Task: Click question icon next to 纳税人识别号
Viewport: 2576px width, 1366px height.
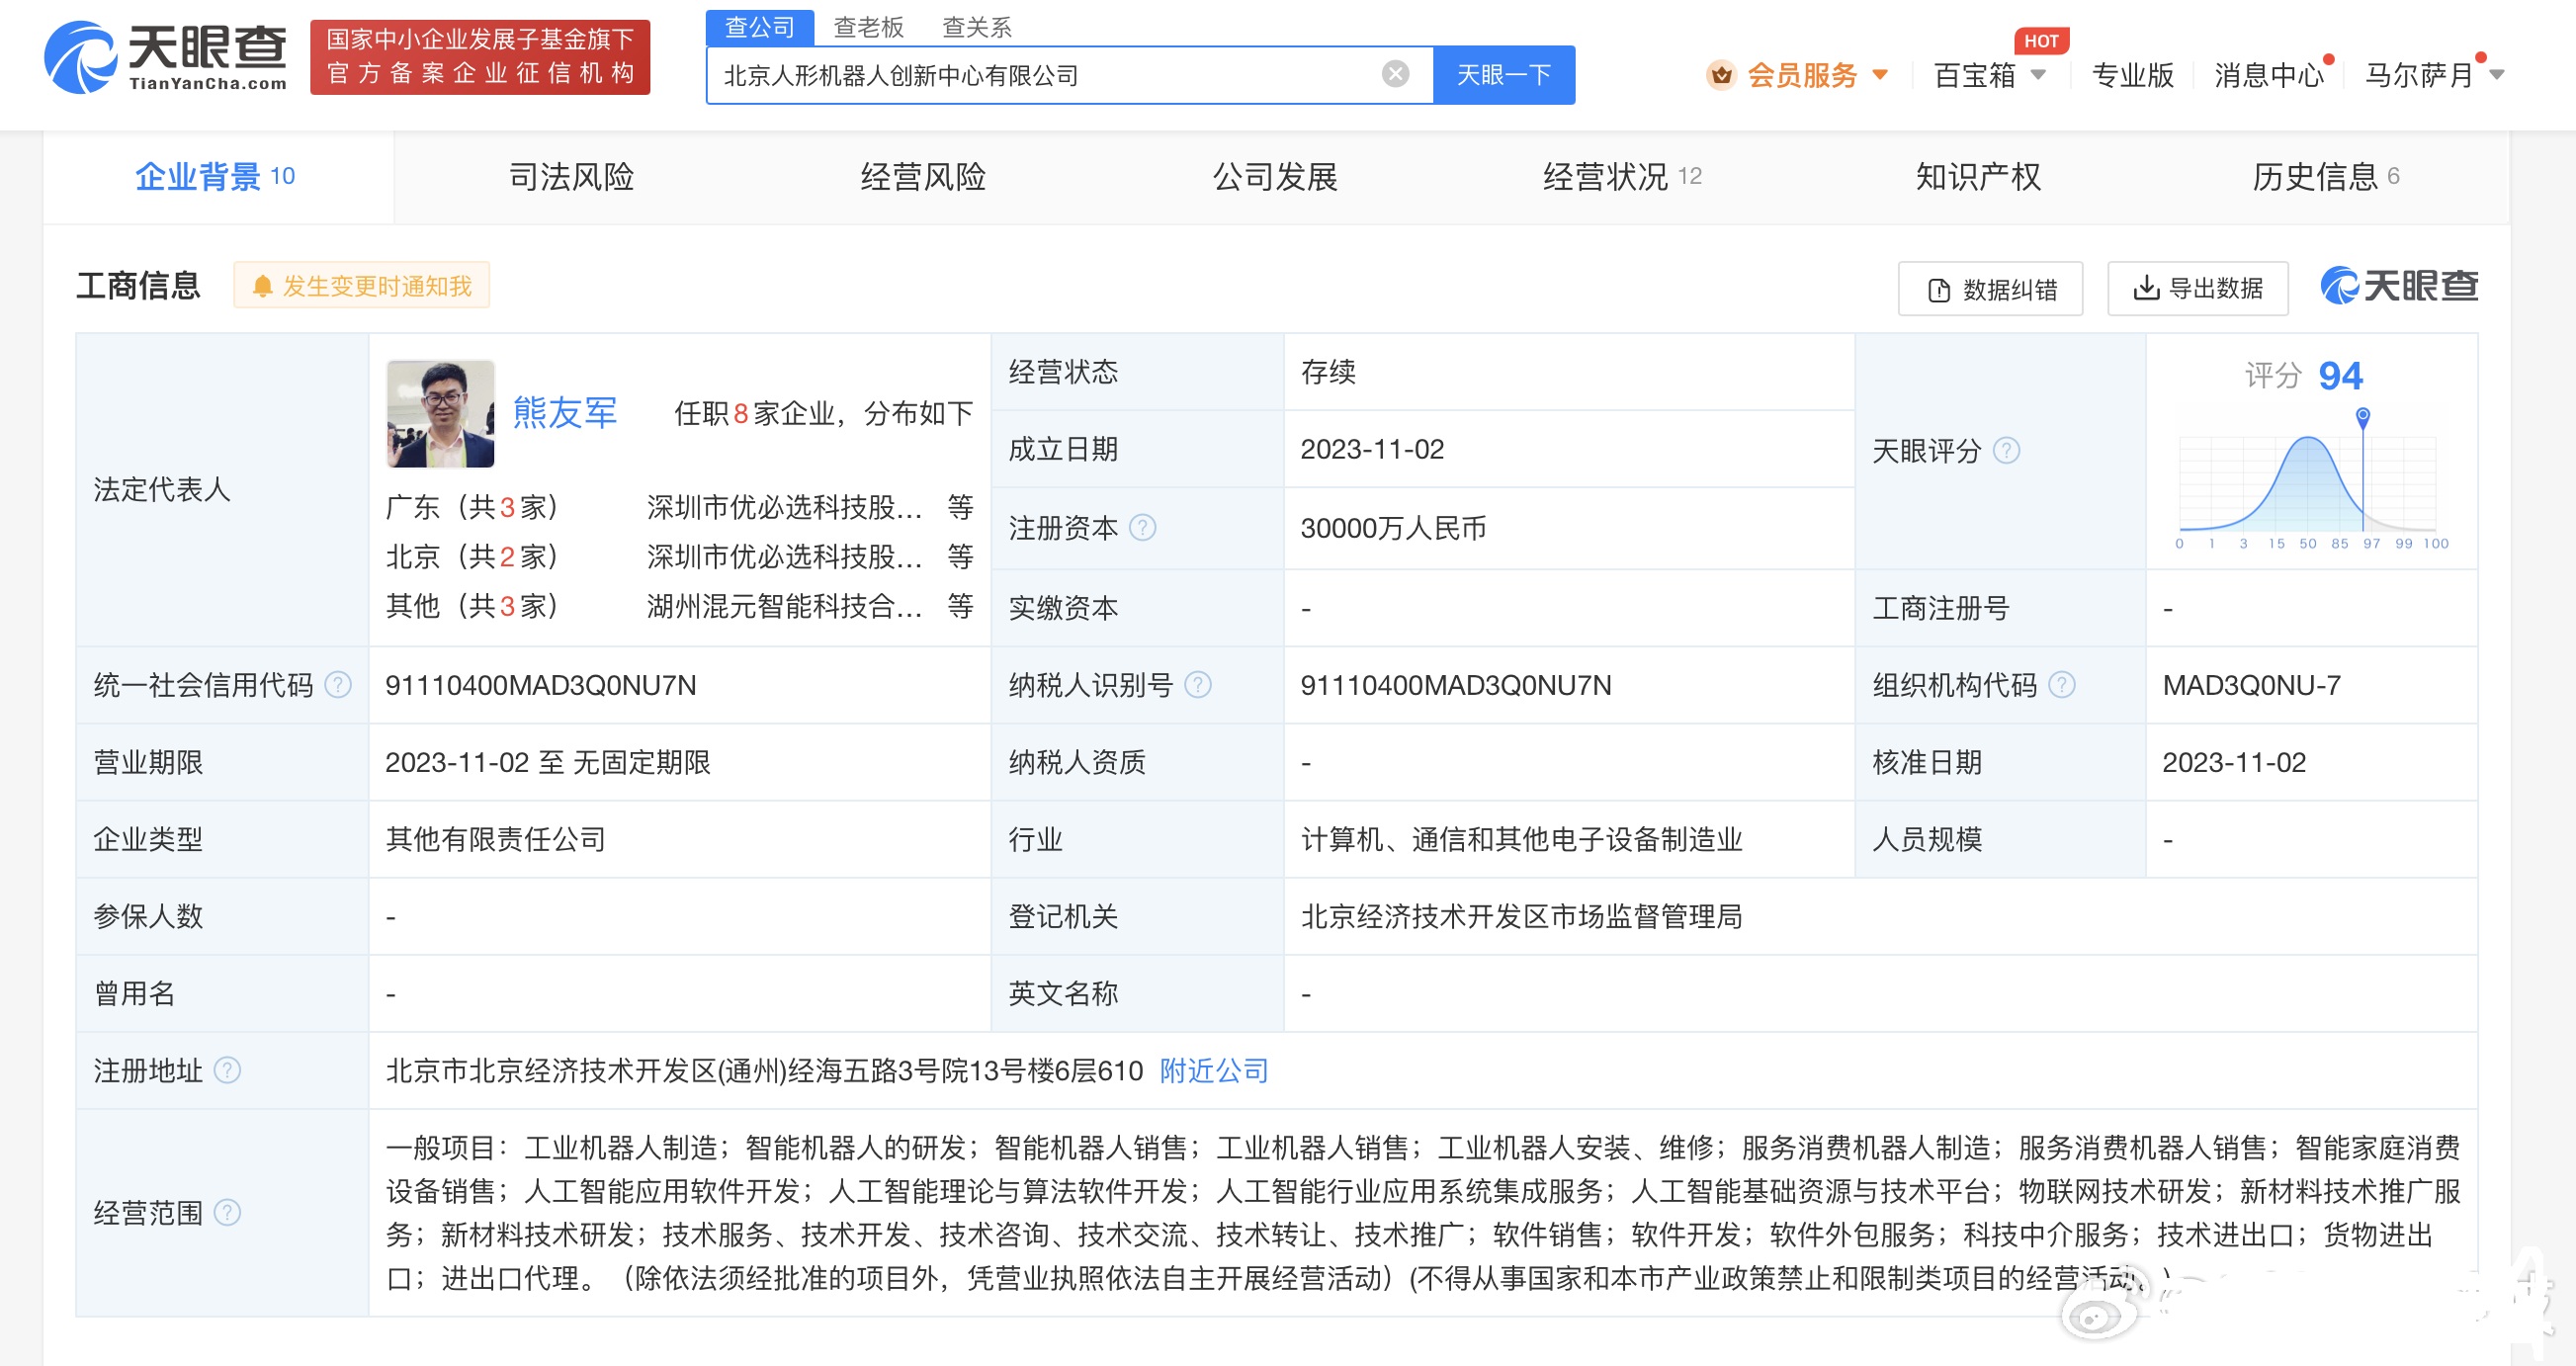Action: 1197,684
